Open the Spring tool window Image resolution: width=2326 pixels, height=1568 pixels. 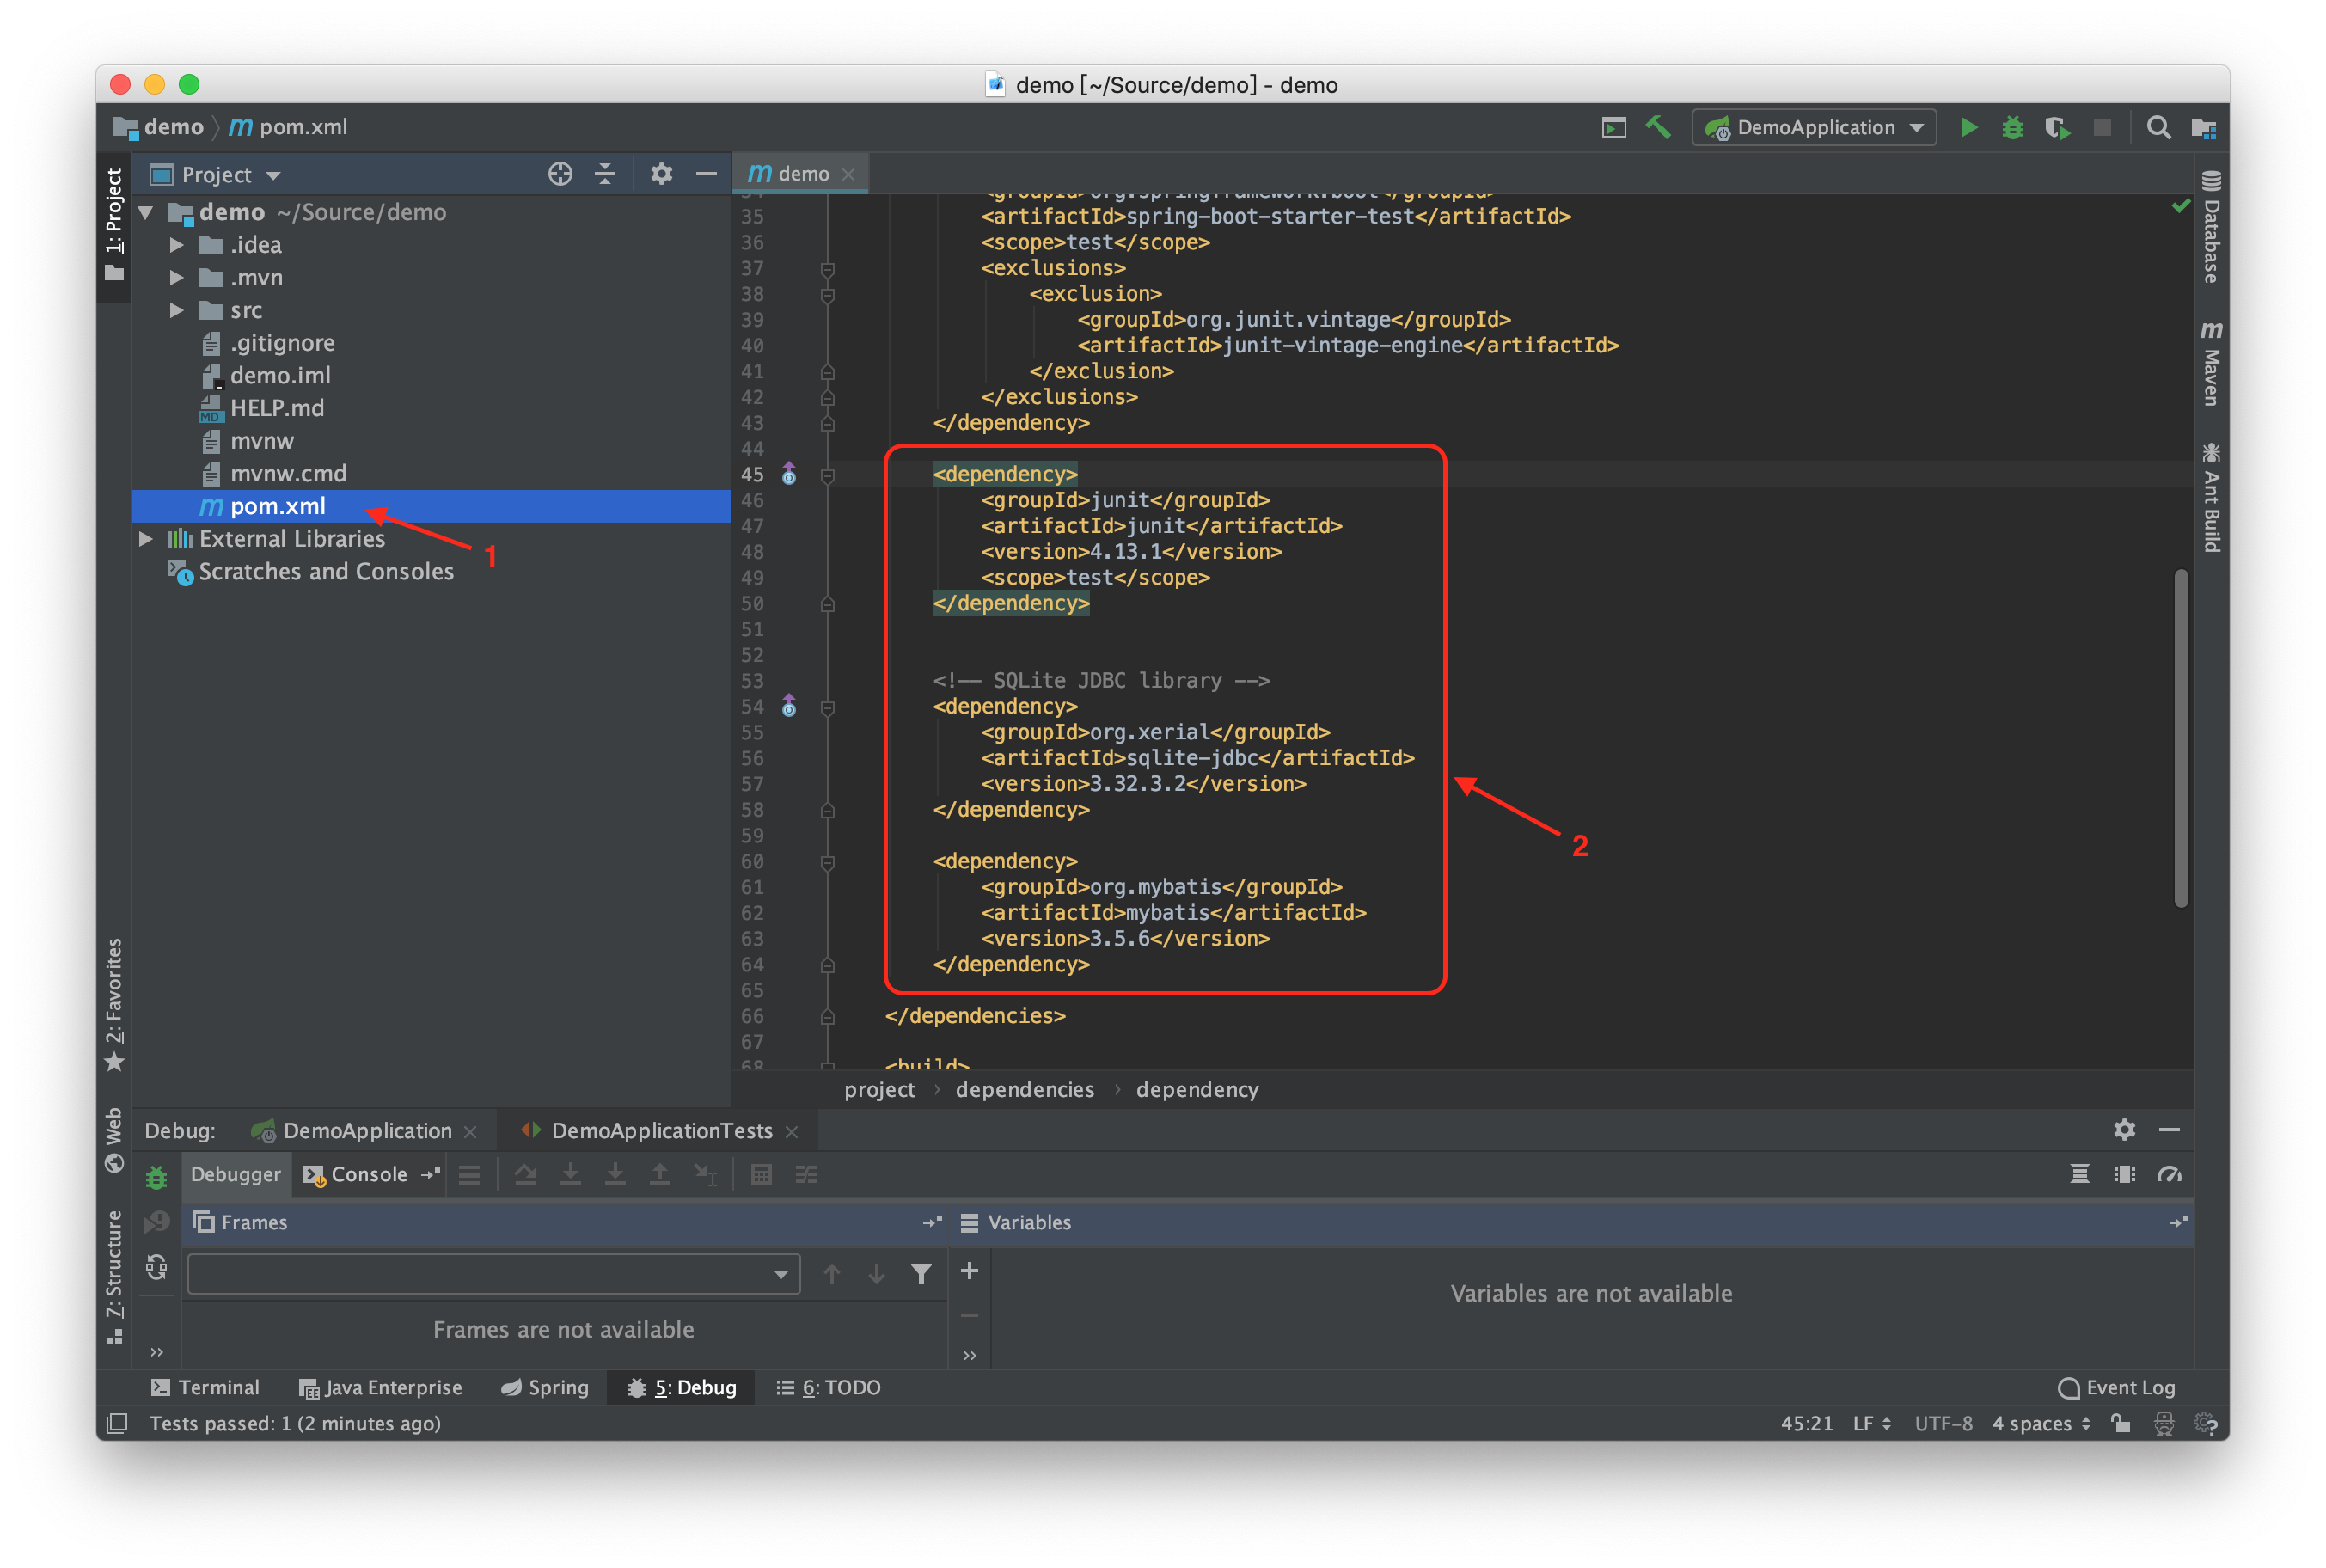545,1387
